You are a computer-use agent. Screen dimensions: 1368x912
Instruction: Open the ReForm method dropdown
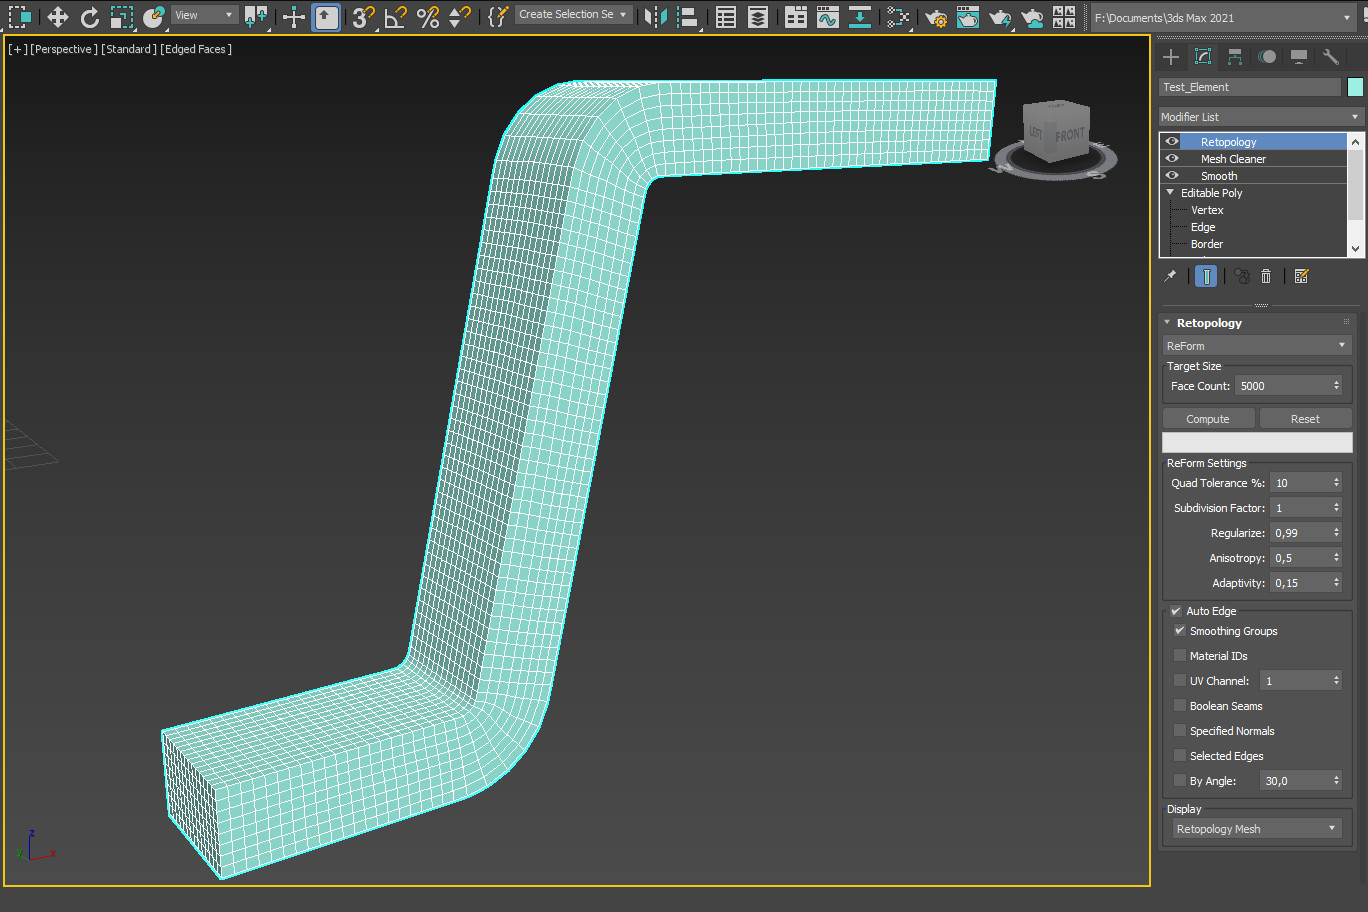(x=1257, y=346)
